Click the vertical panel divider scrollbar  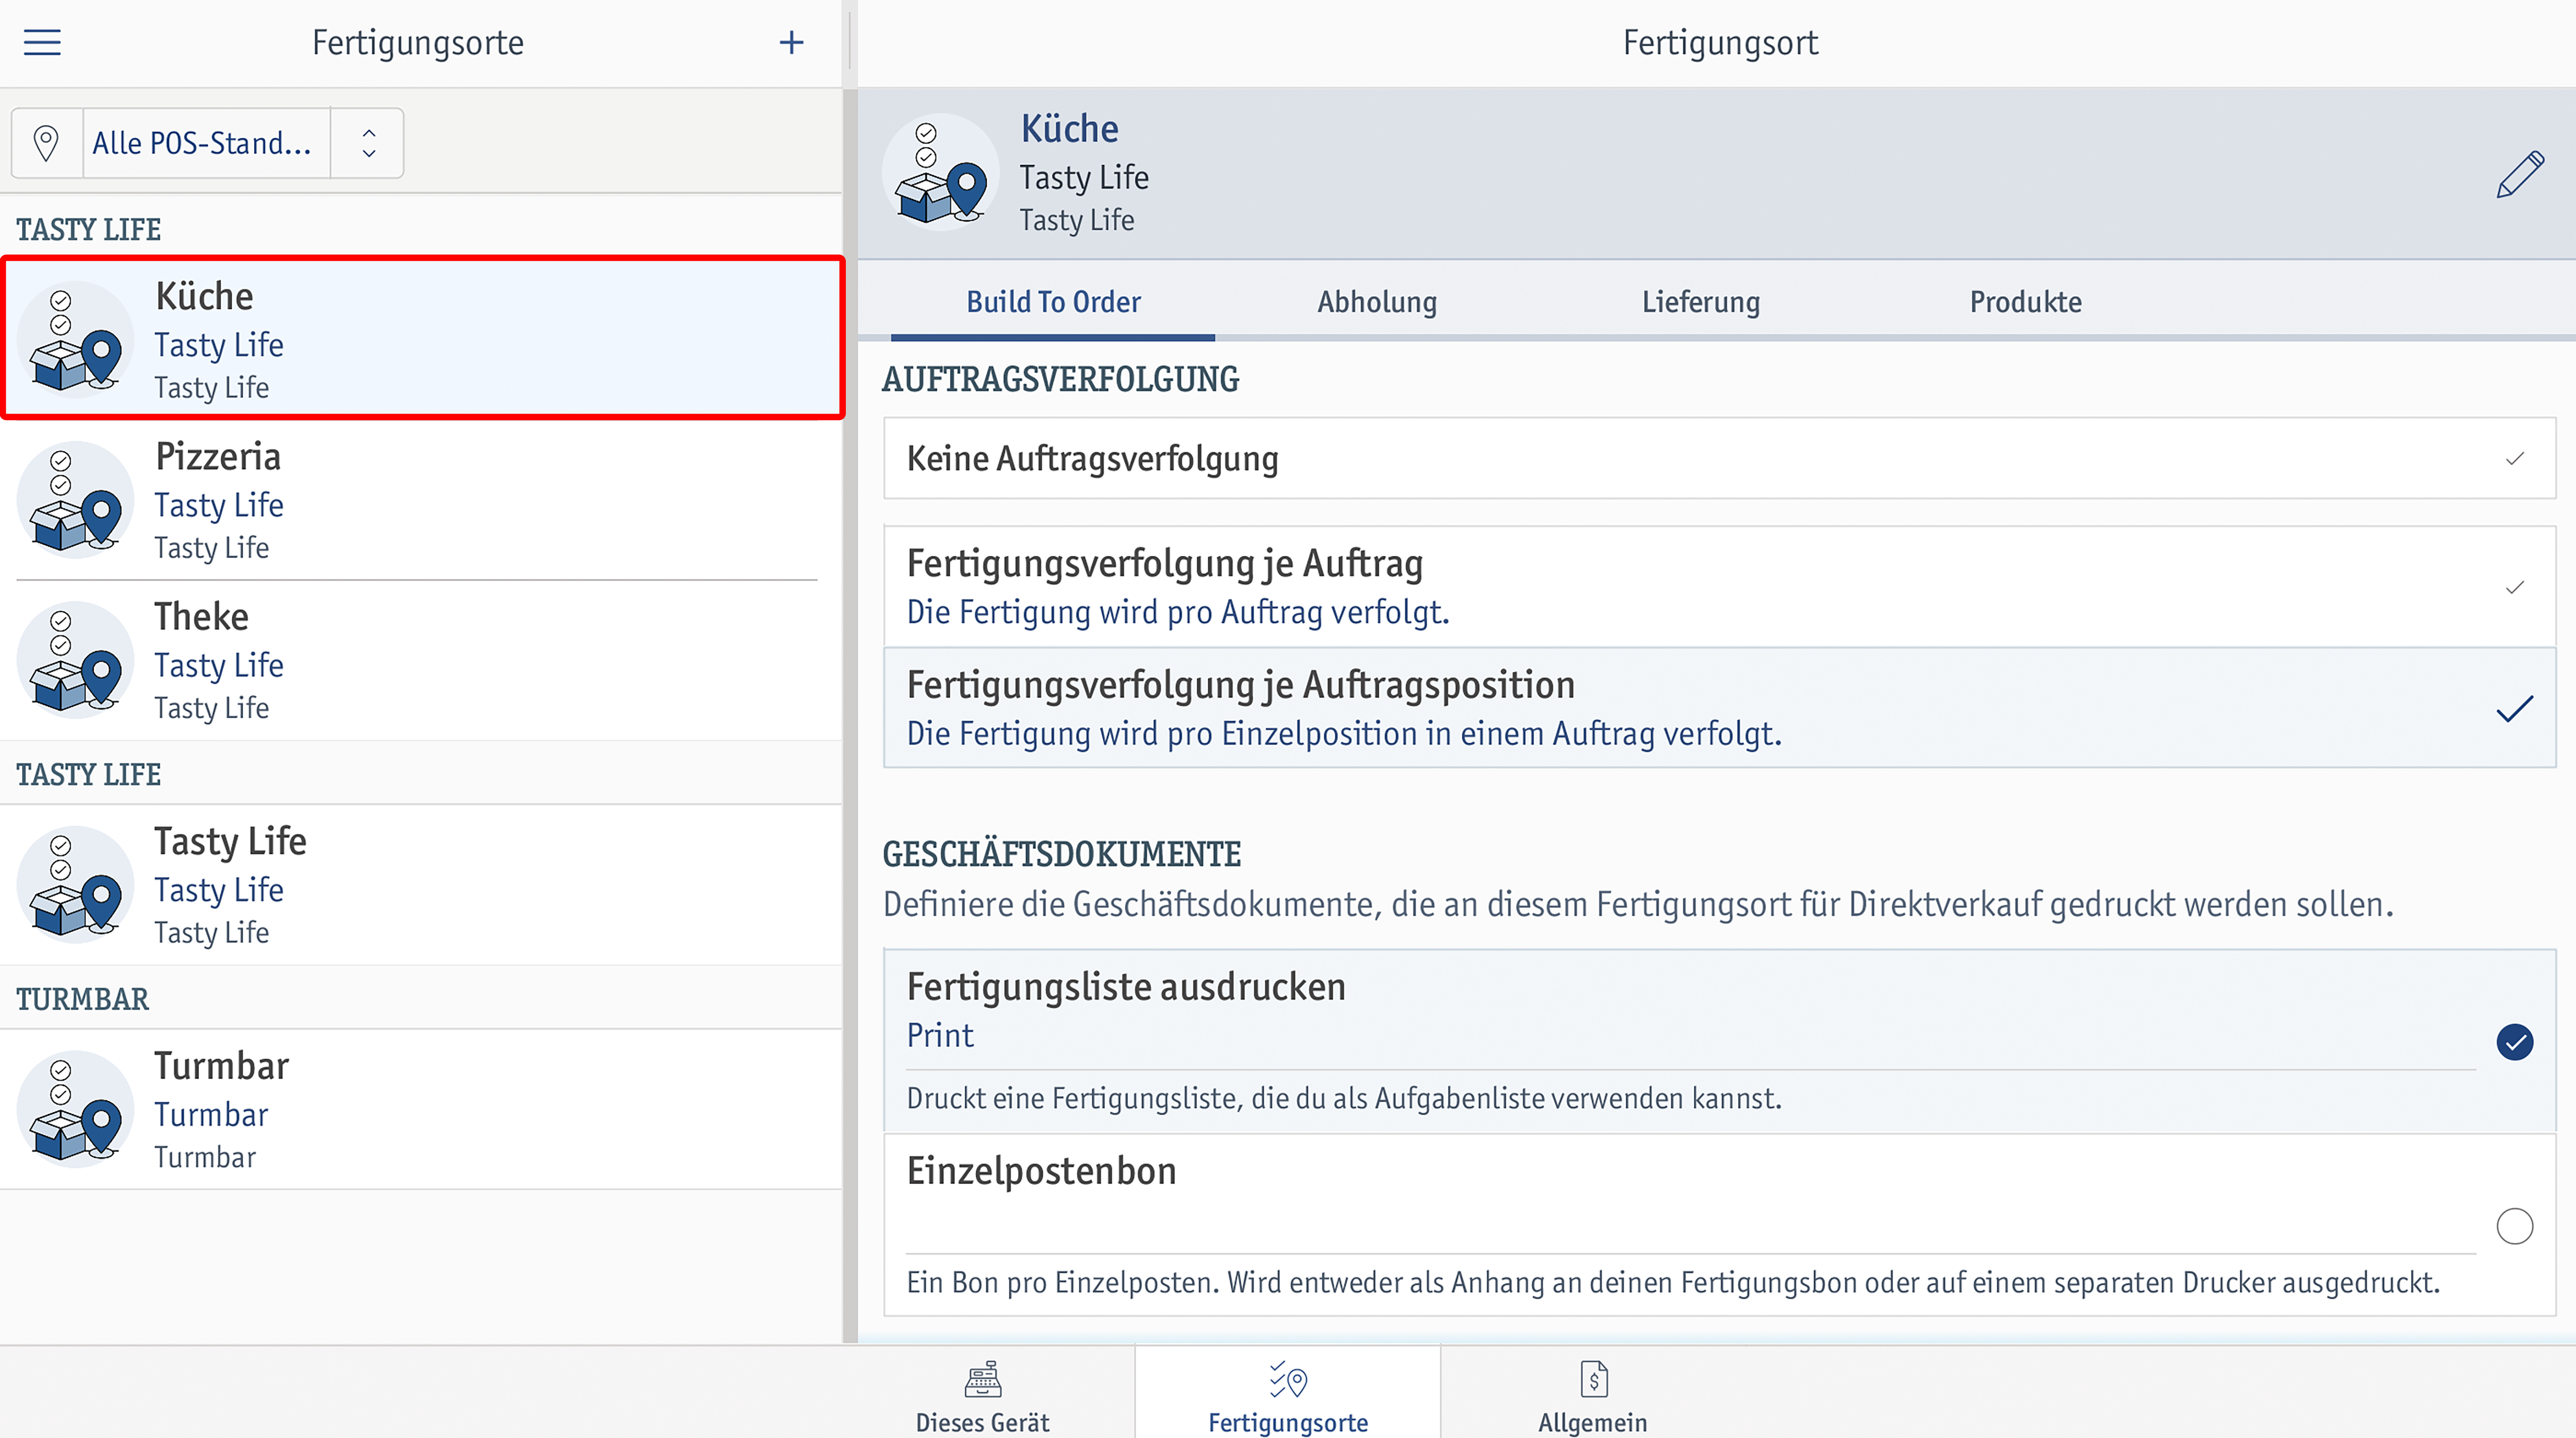click(850, 716)
